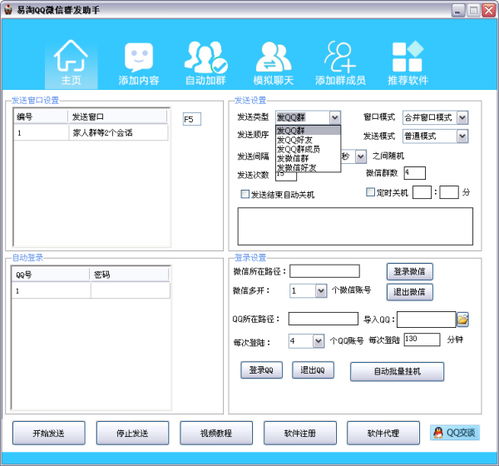This screenshot has height=466, width=499.
Task: Click the app icon in title bar
Action: click(x=8, y=10)
